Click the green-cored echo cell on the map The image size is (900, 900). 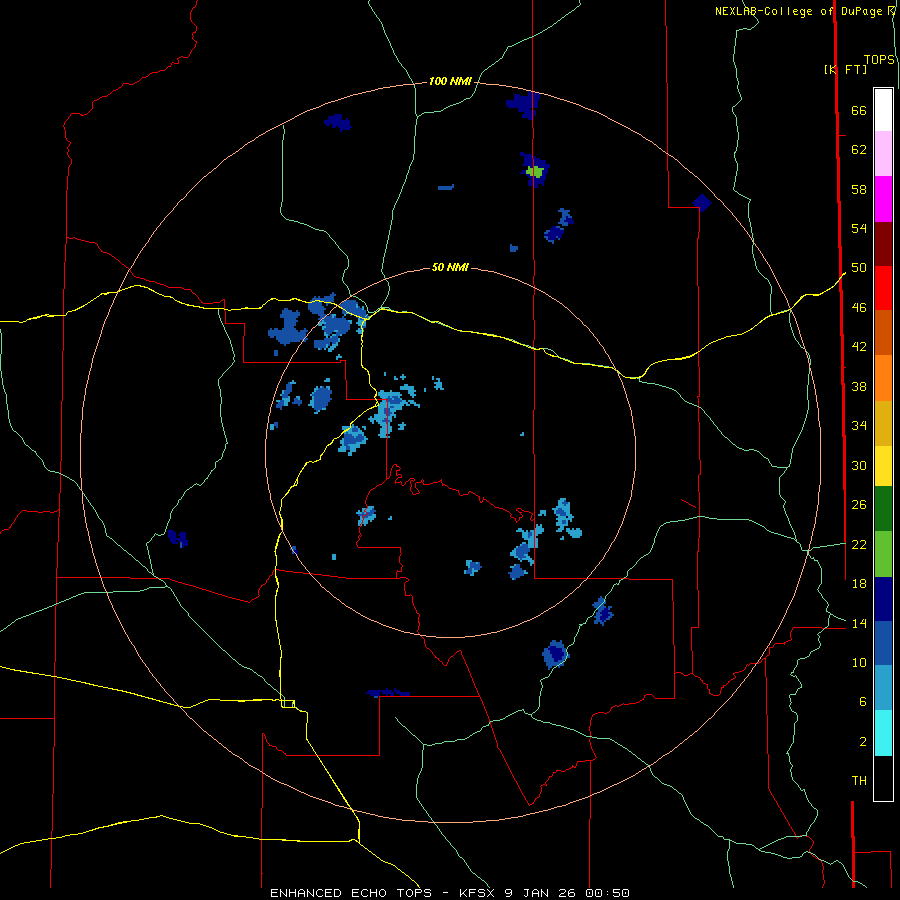tap(534, 171)
